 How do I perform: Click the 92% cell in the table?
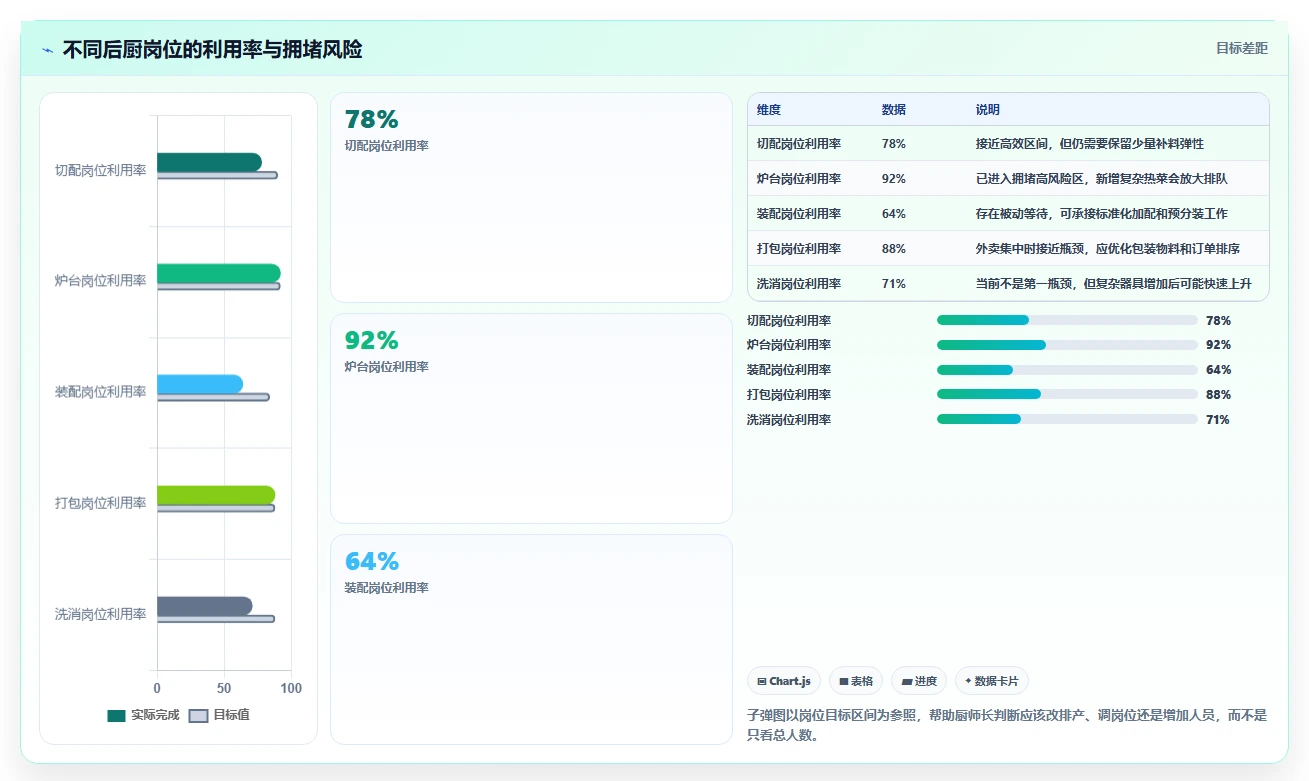pyautogui.click(x=894, y=179)
